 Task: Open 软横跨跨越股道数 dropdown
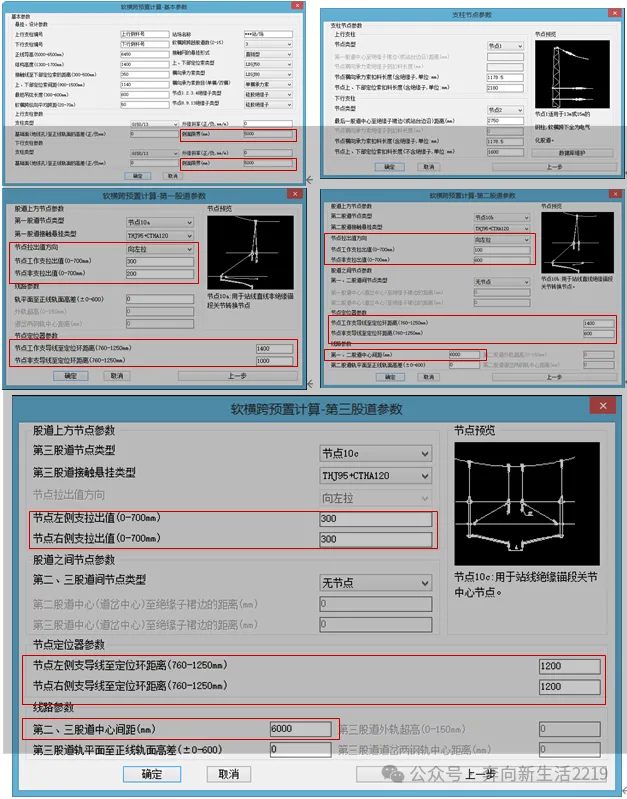click(x=268, y=44)
